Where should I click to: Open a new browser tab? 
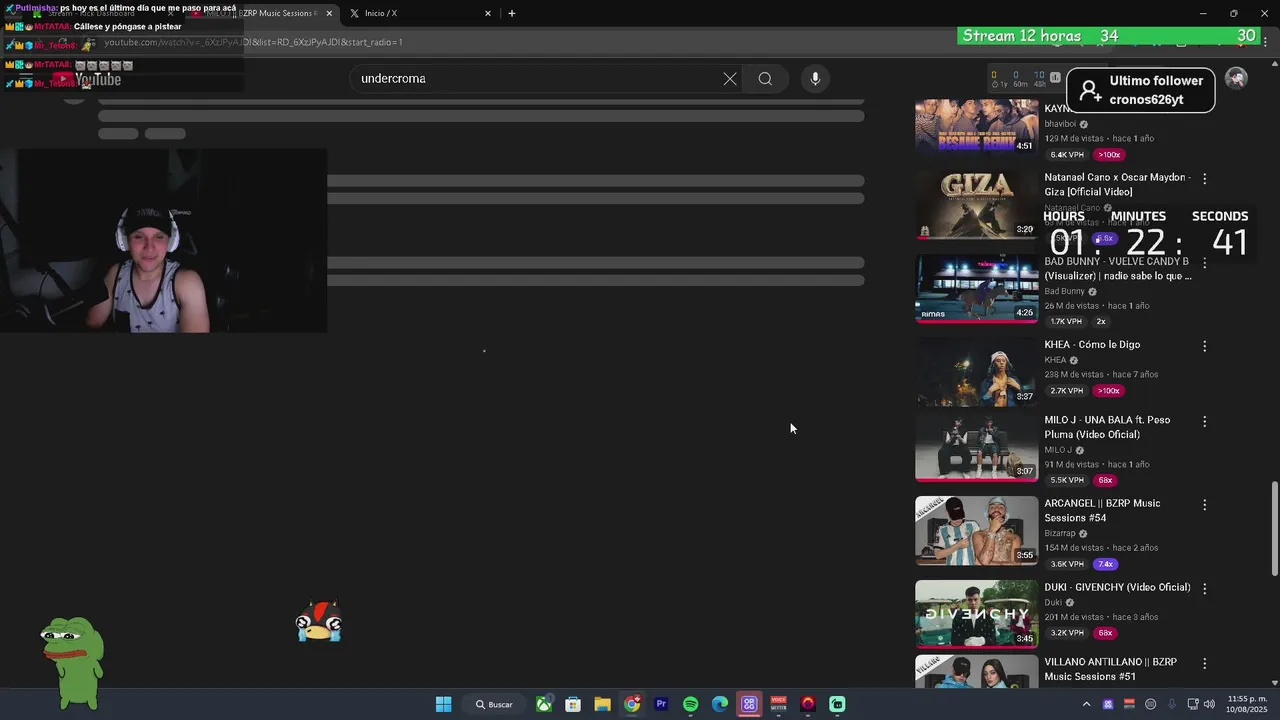tap(512, 13)
